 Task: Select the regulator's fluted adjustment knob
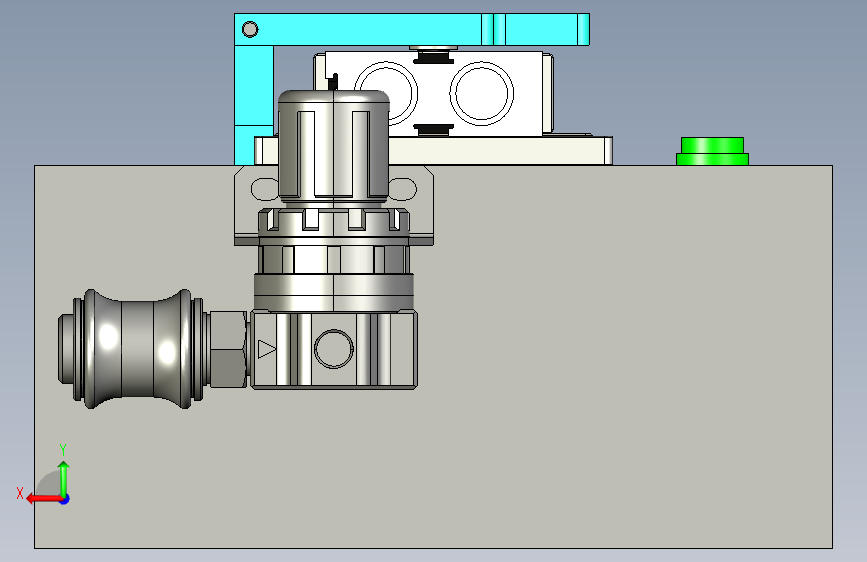(334, 148)
